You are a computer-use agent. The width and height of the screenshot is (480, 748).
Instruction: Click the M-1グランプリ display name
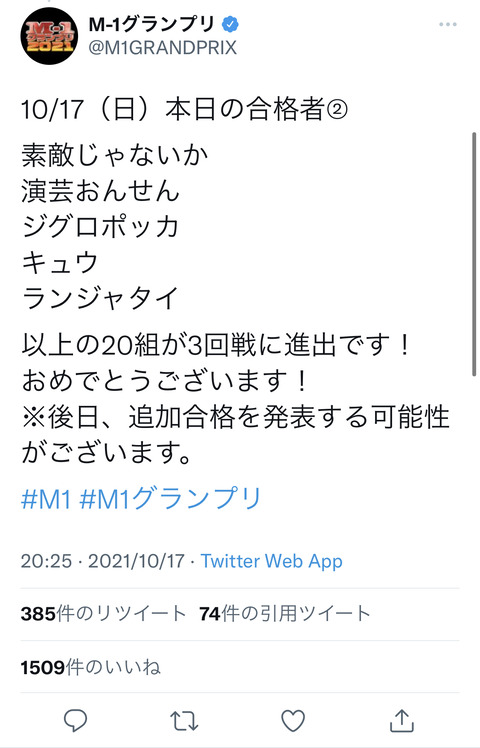(151, 24)
